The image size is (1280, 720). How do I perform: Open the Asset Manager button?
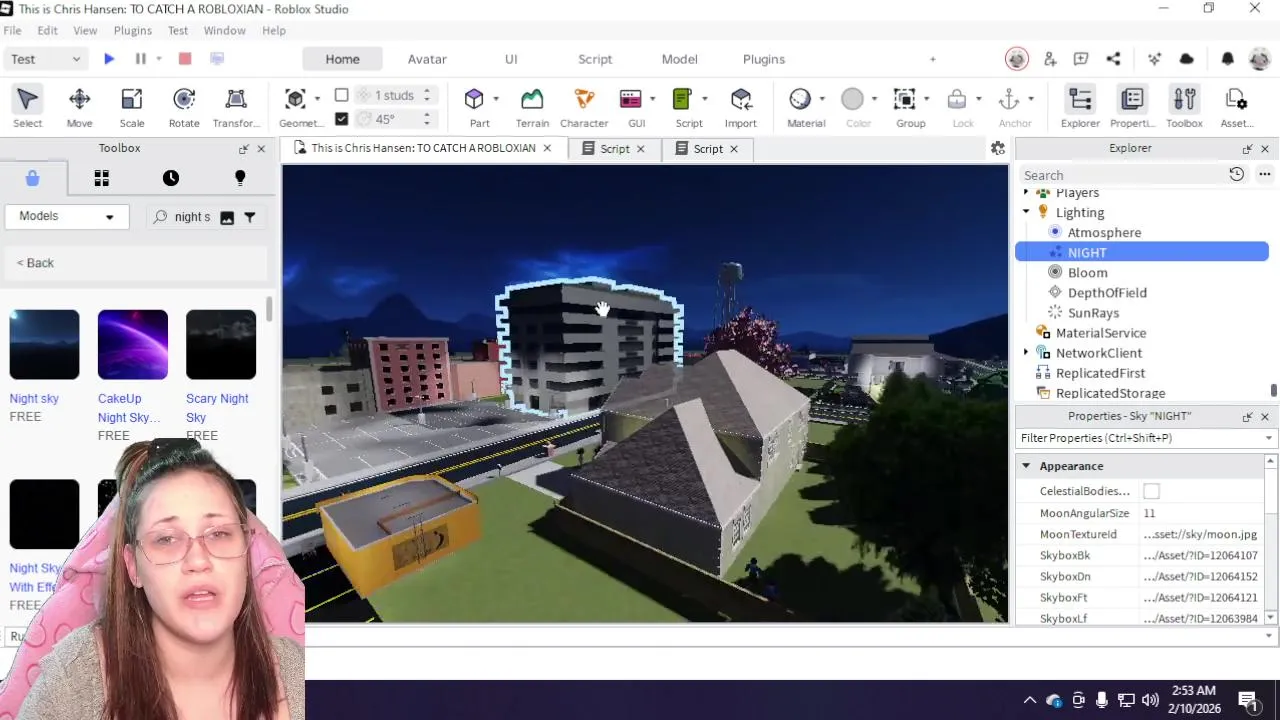1236,108
